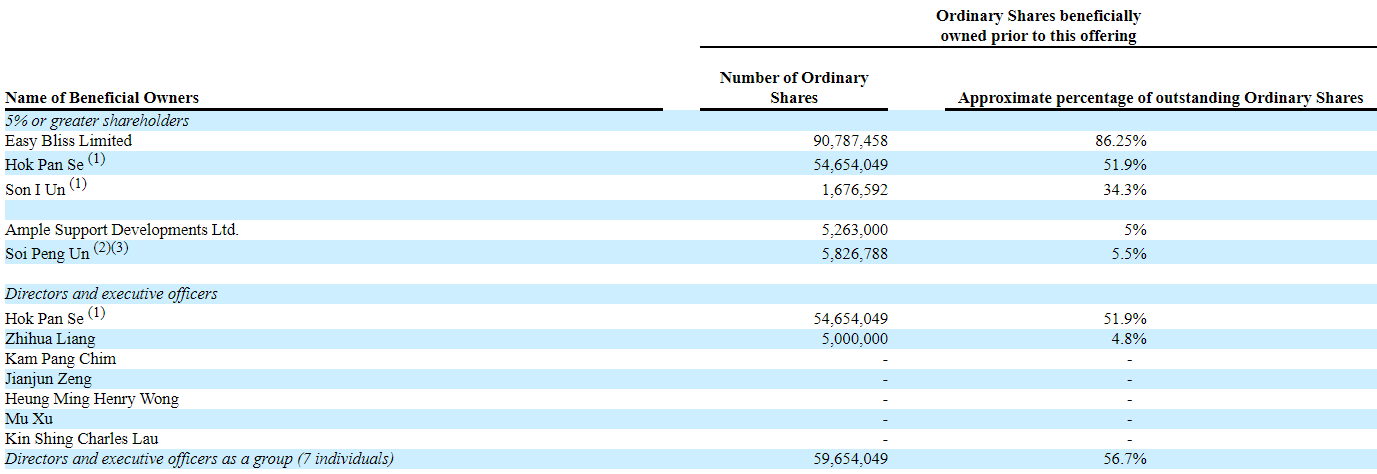The height and width of the screenshot is (474, 1377).
Task: Select the 34.3% percentage cell
Action: click(x=1129, y=189)
